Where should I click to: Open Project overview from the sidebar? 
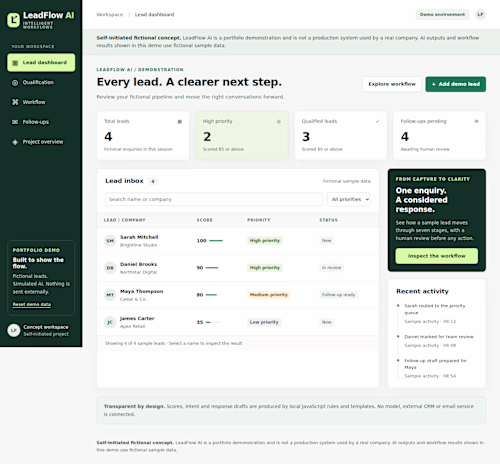(41, 142)
